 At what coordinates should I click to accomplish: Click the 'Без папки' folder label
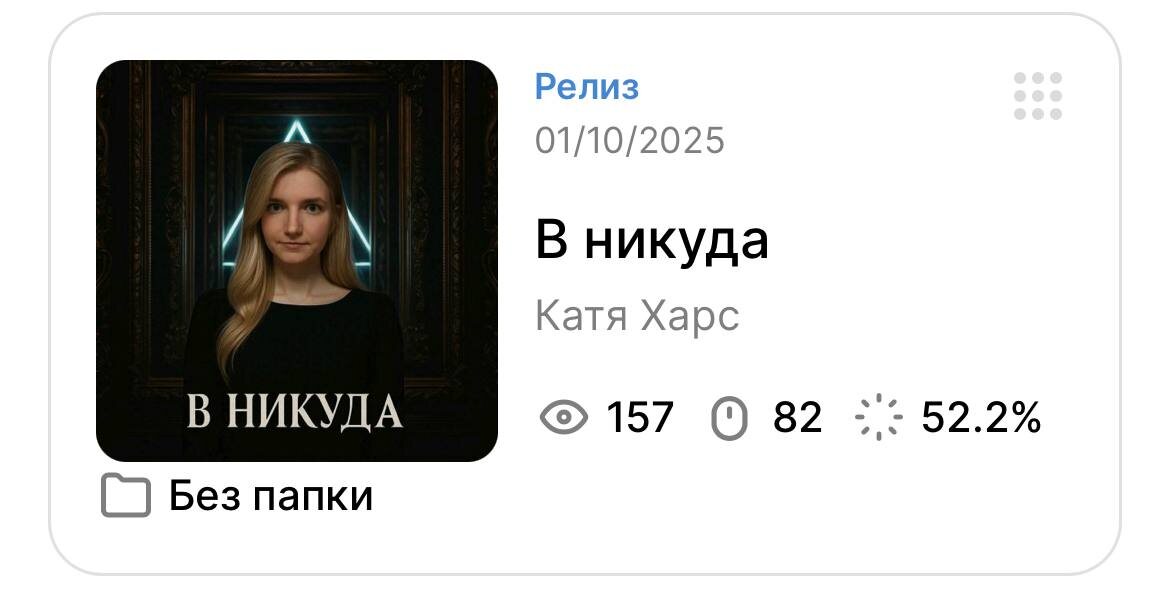pos(270,495)
